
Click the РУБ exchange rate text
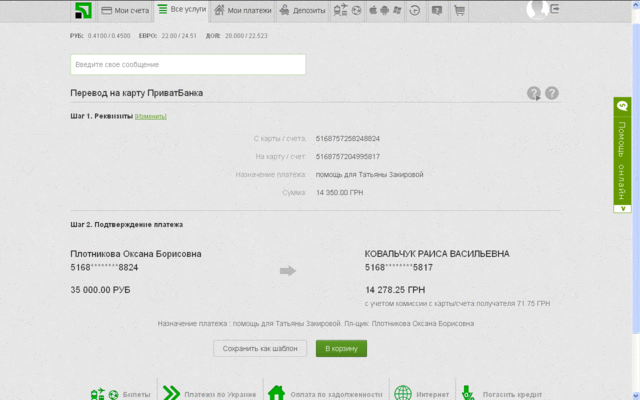100,36
